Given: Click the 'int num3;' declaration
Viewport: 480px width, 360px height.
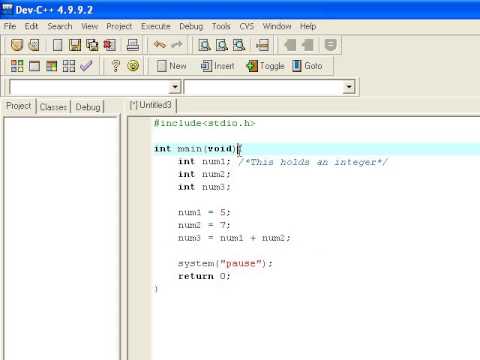Looking at the screenshot, I should (204, 187).
